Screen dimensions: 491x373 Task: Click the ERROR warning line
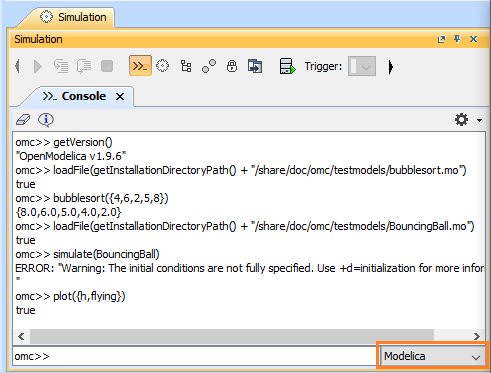click(250, 268)
